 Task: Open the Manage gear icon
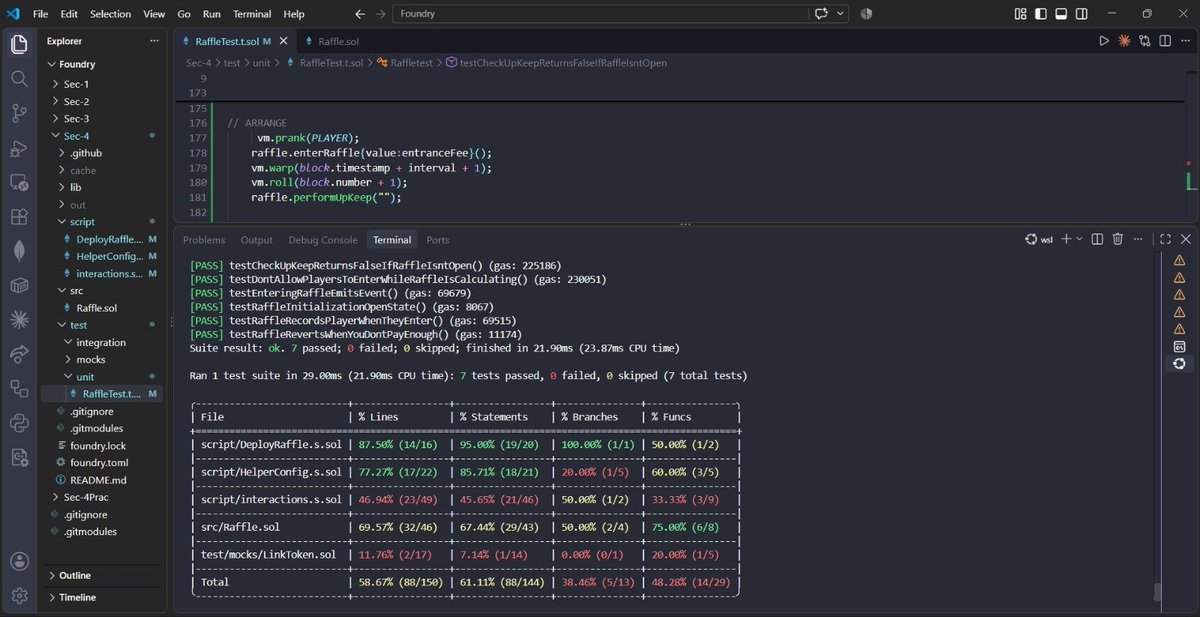[x=19, y=596]
